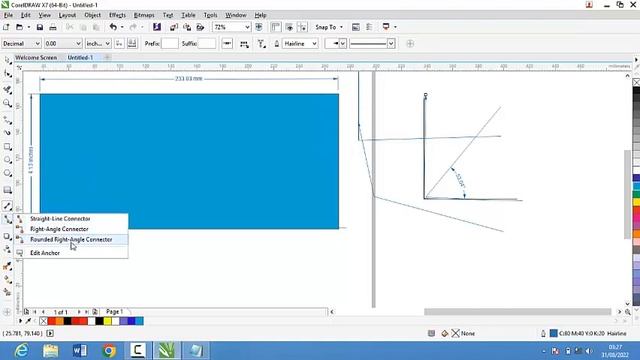Select the Shape tool in toolbox
Screen dimensions: 640x360
click(7, 74)
